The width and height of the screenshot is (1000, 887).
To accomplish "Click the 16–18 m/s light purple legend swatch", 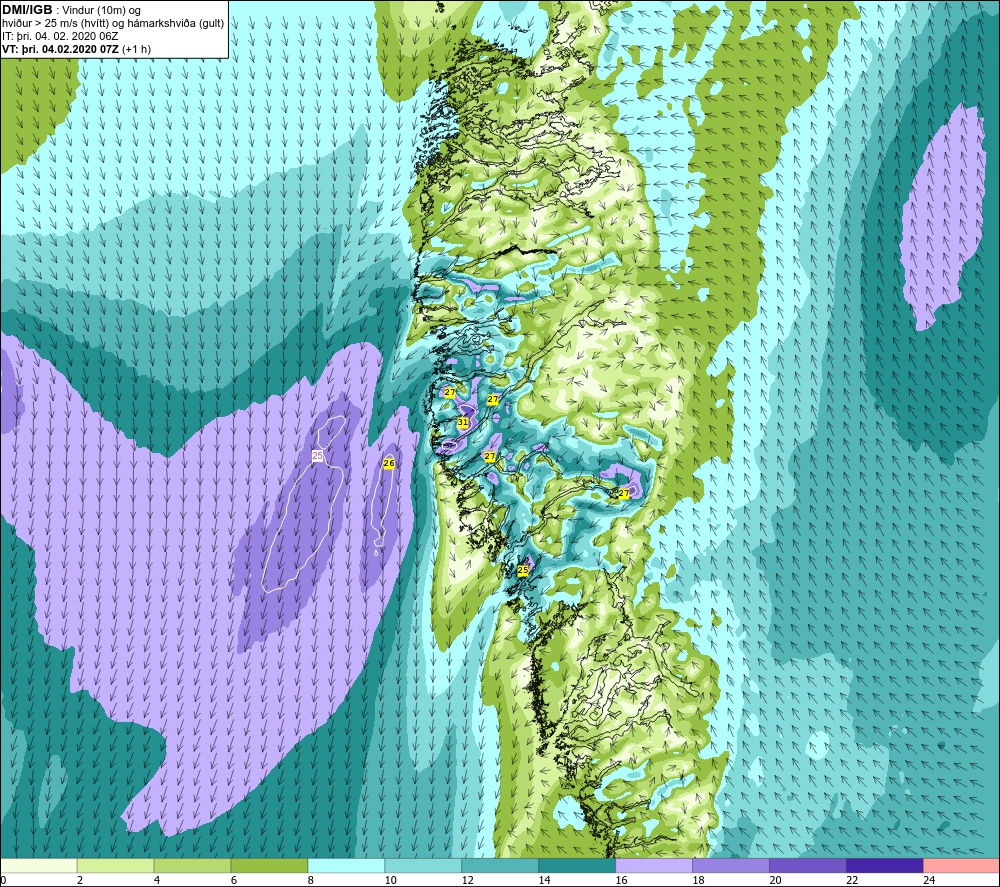I will coord(654,865).
